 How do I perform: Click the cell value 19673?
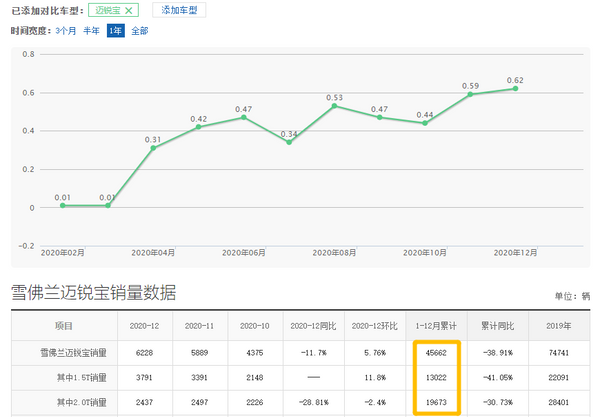tap(436, 402)
